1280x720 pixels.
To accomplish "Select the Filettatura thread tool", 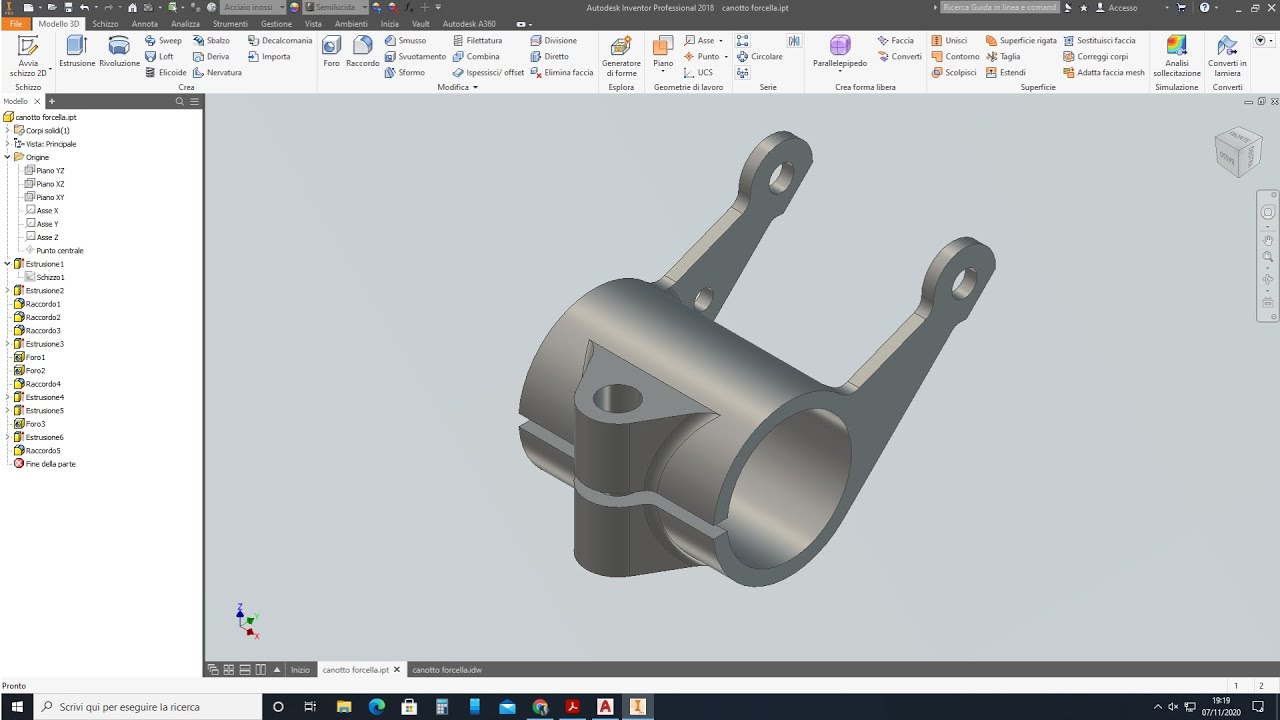I will pos(477,41).
